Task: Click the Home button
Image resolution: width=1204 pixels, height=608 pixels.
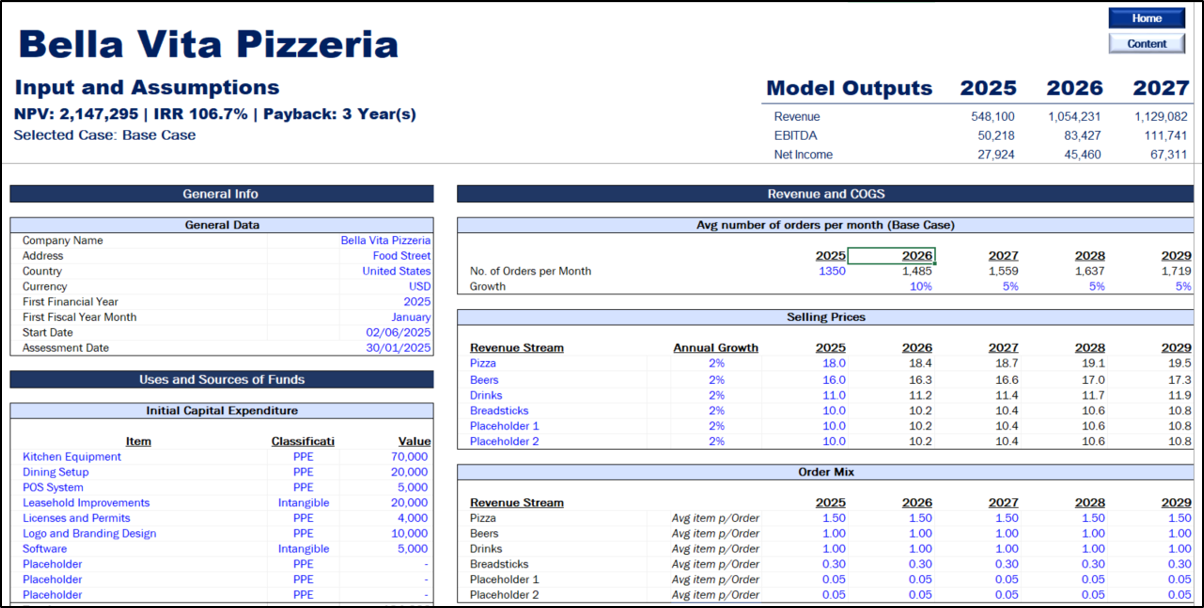Action: pos(1146,18)
